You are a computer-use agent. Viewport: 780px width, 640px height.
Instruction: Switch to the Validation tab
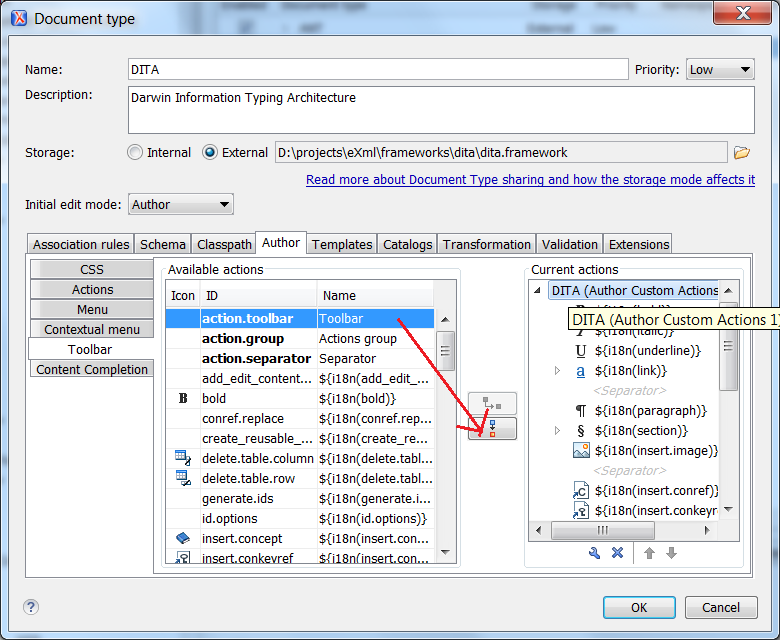click(x=569, y=244)
